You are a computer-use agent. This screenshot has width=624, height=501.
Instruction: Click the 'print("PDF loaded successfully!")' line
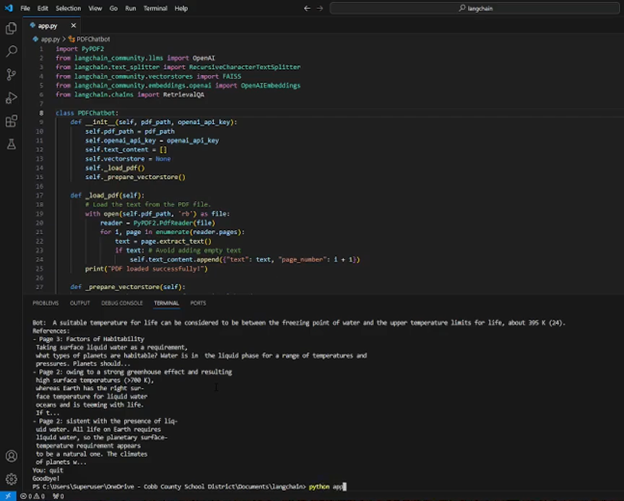146,269
